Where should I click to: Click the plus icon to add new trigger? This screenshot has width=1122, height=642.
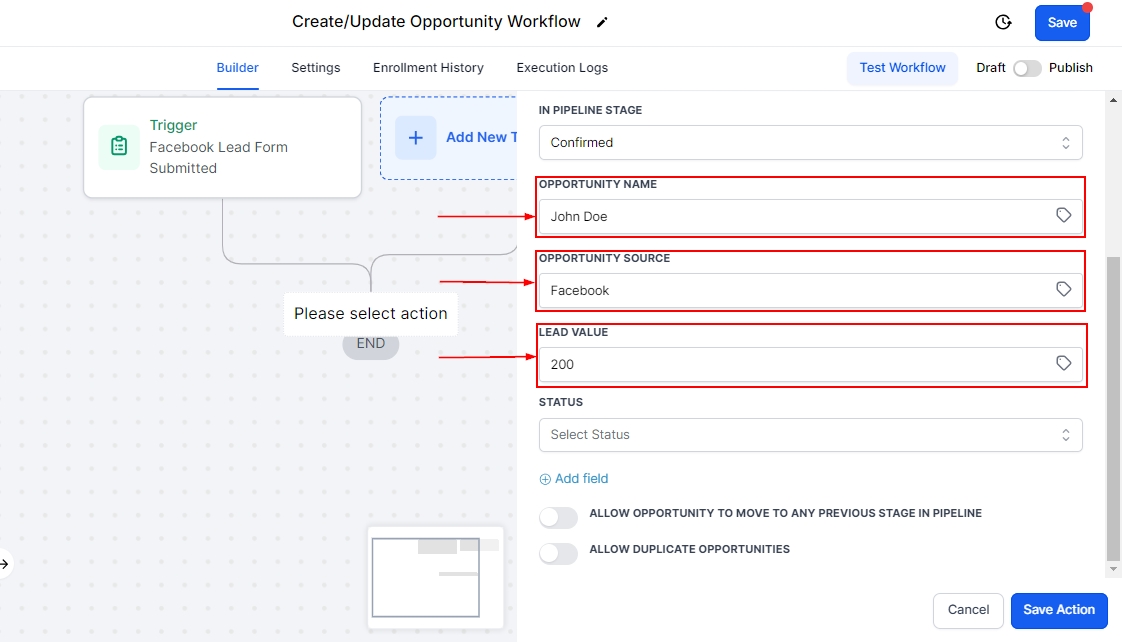tap(416, 138)
